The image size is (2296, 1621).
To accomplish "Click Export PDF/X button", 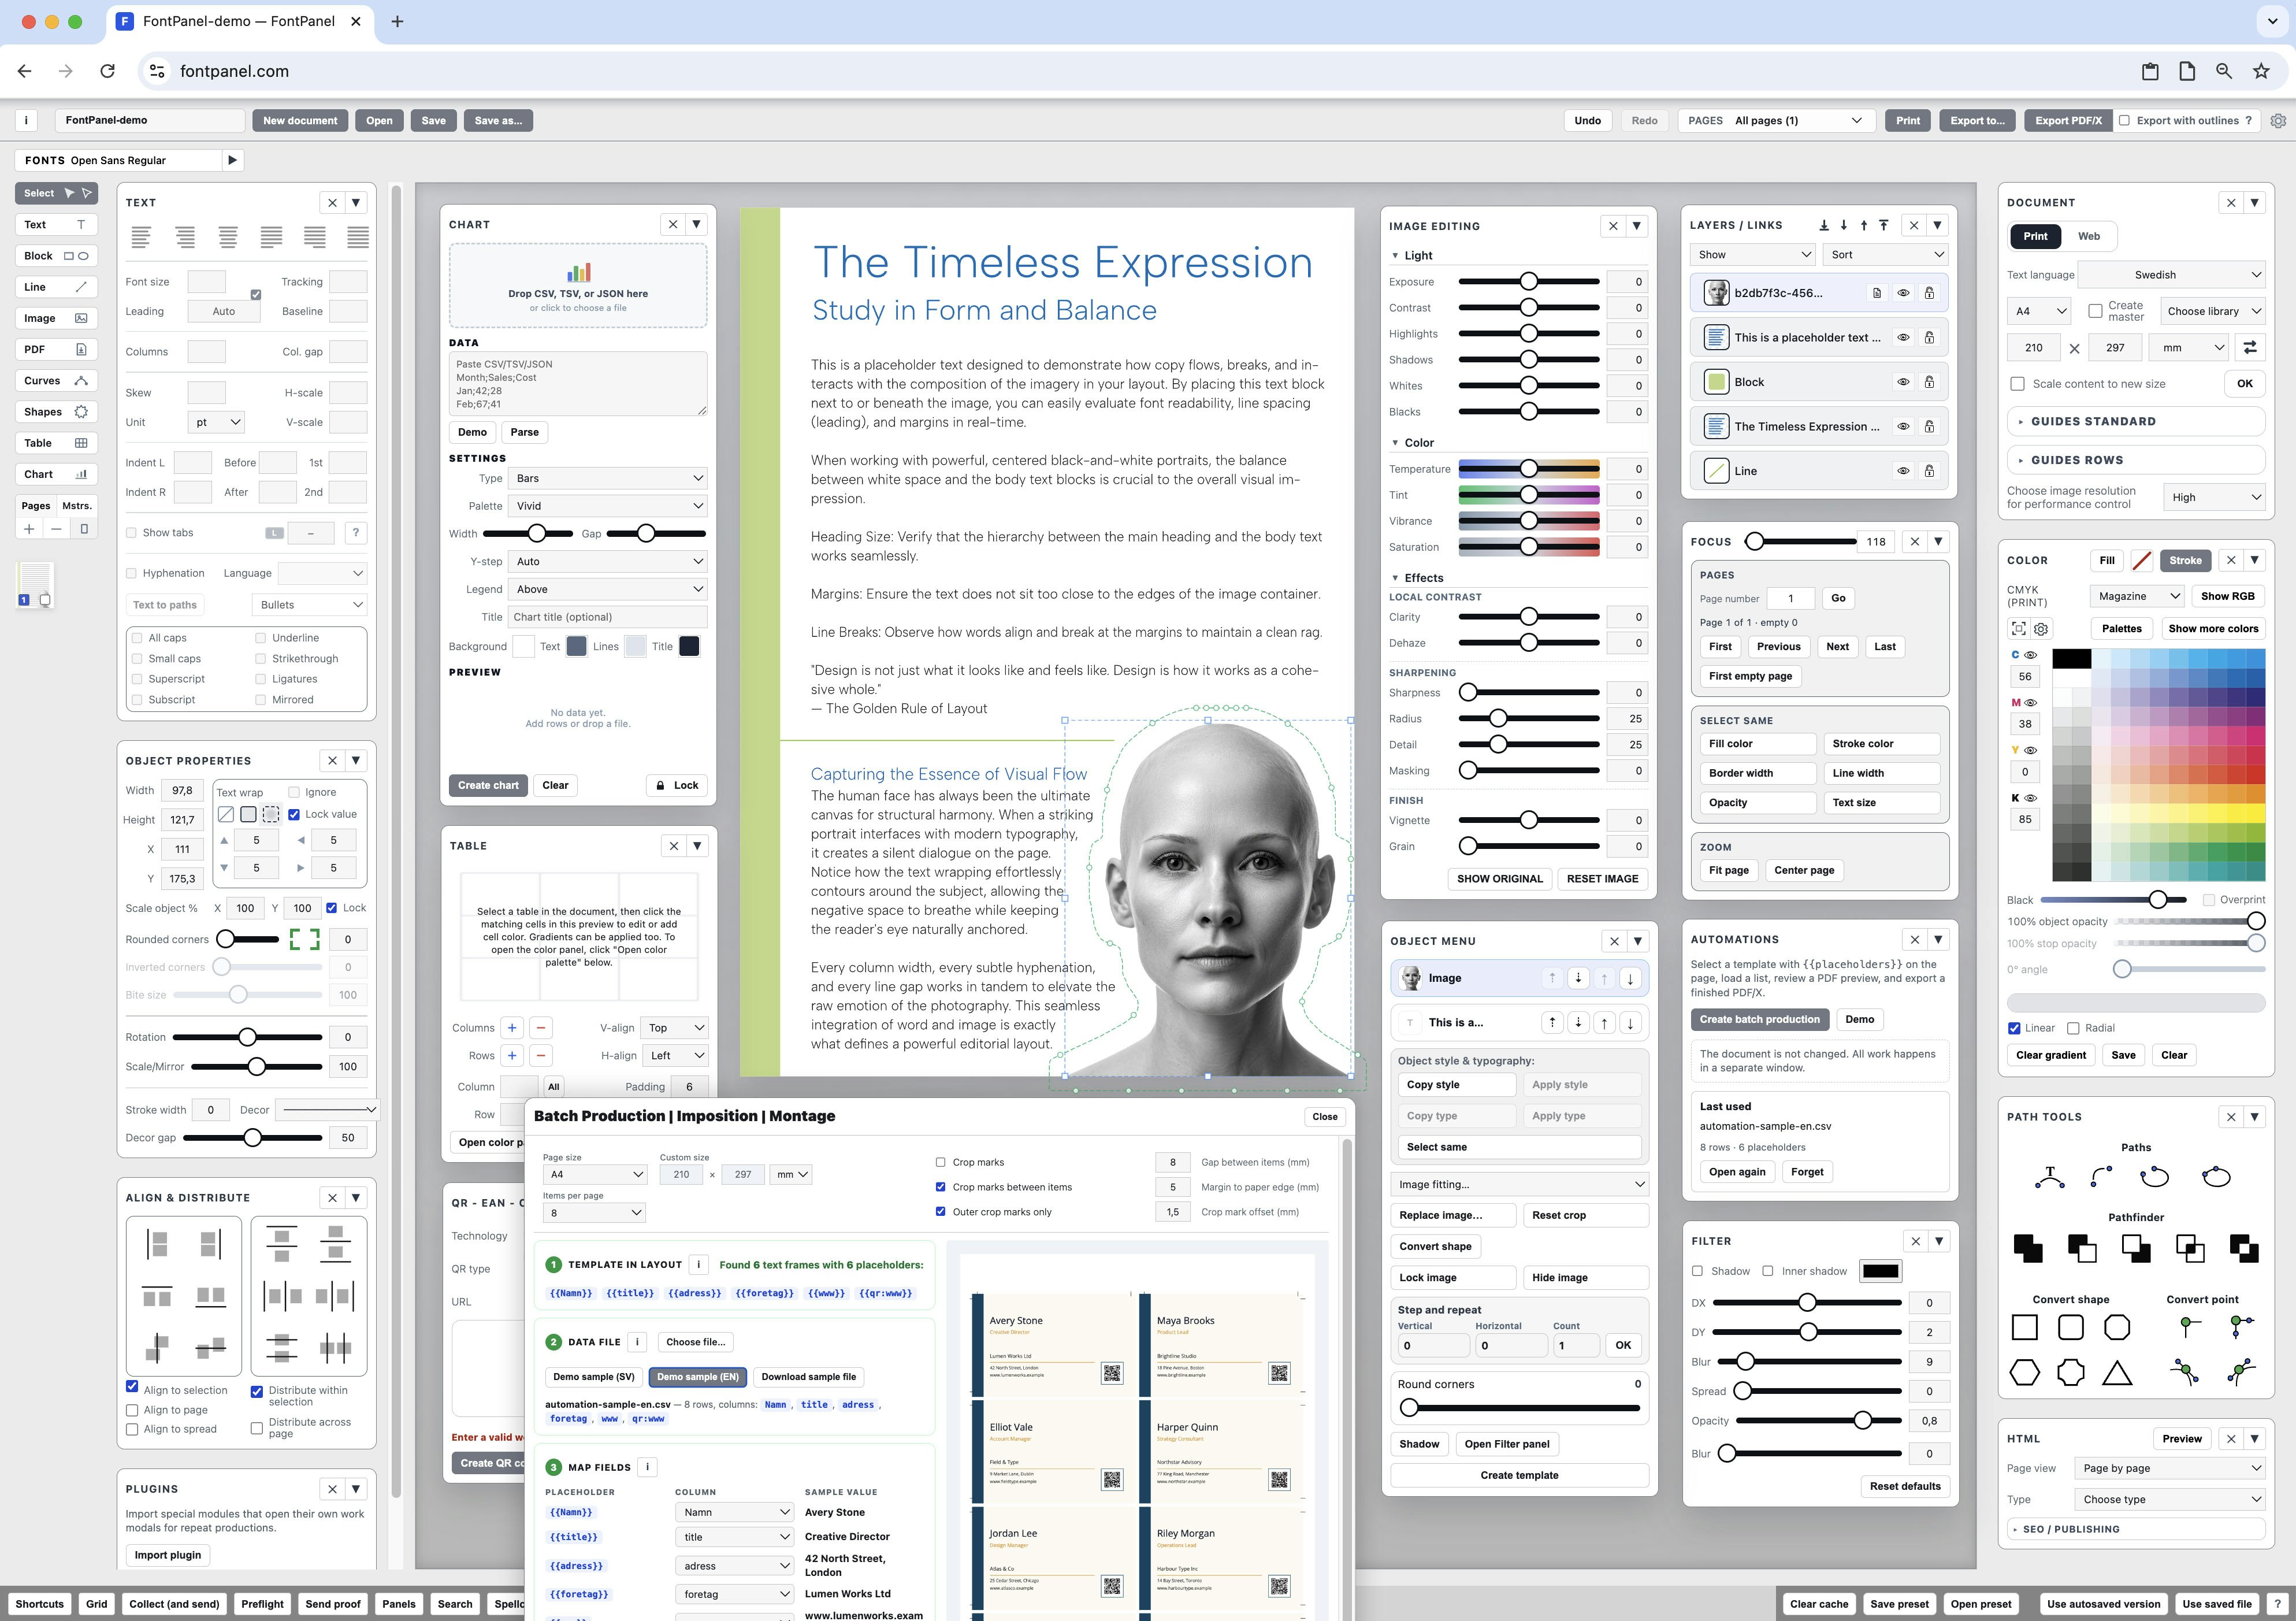I will pos(2068,120).
